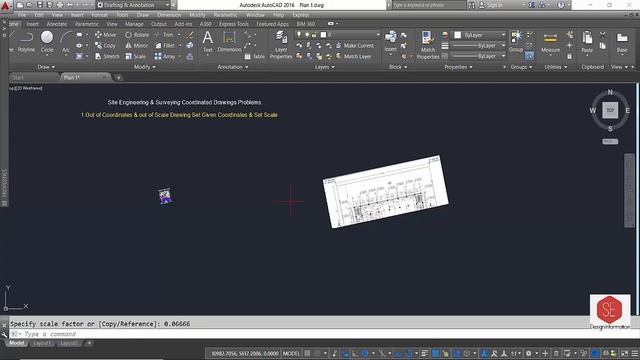Activate the Trim command

pyautogui.click(x=164, y=35)
